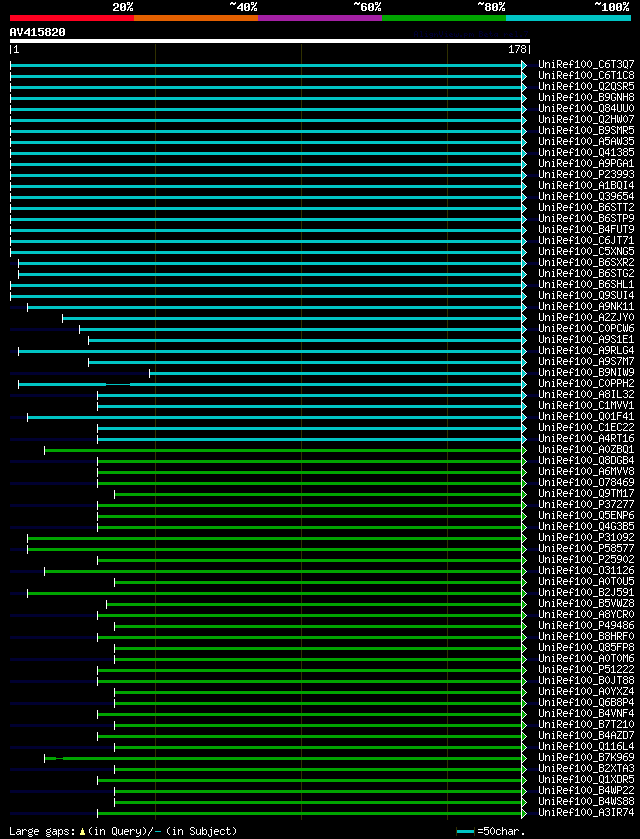Click the green alignment bar for A0ZBQ1

pyautogui.click(x=285, y=450)
